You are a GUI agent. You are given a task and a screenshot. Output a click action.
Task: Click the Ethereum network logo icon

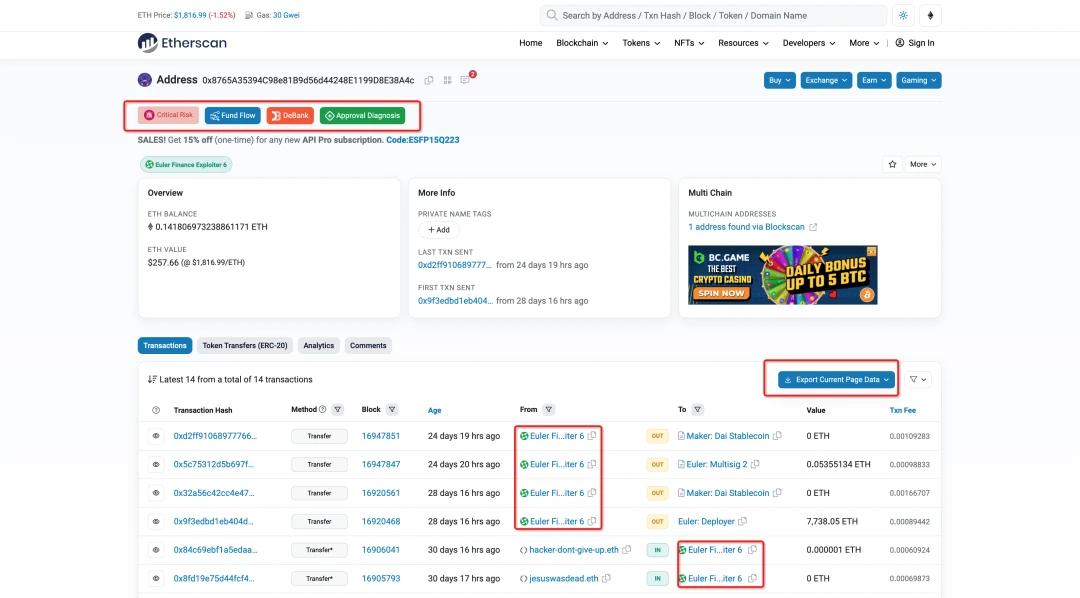[x=931, y=16]
